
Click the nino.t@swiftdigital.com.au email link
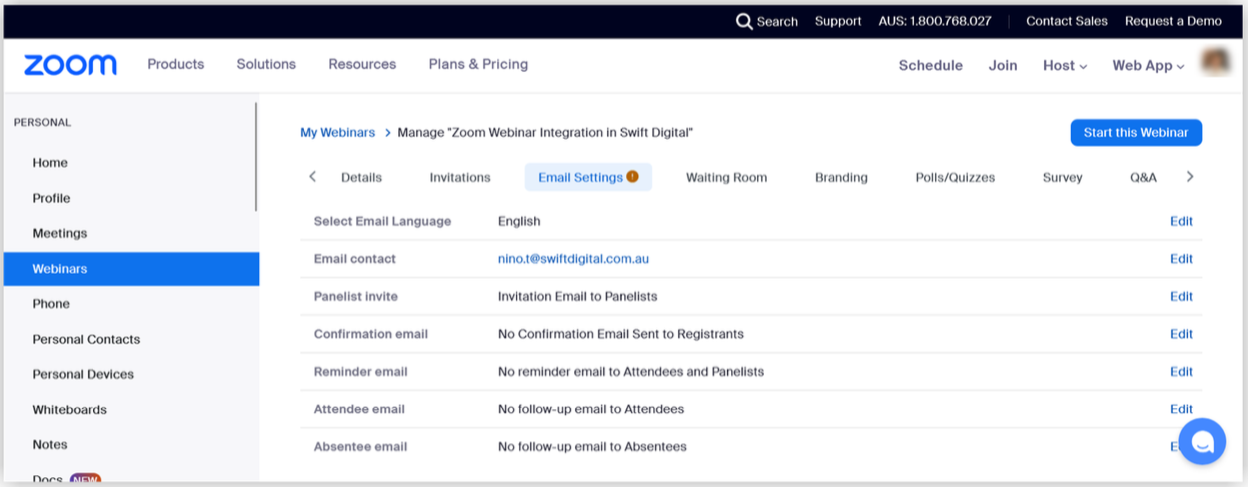click(x=573, y=259)
